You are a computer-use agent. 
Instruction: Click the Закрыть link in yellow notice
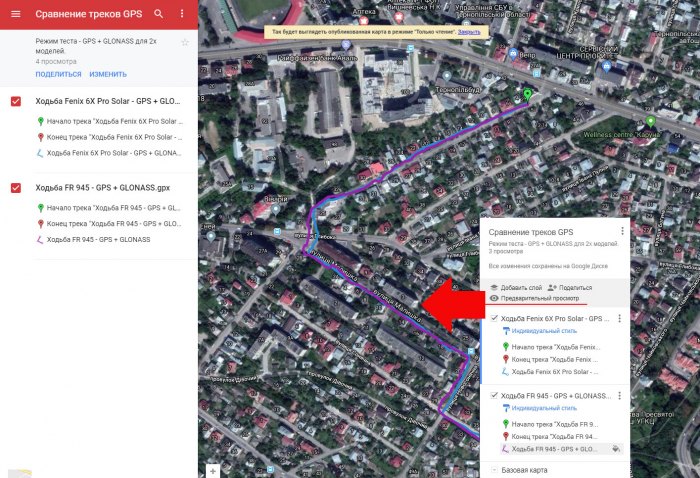[469, 32]
